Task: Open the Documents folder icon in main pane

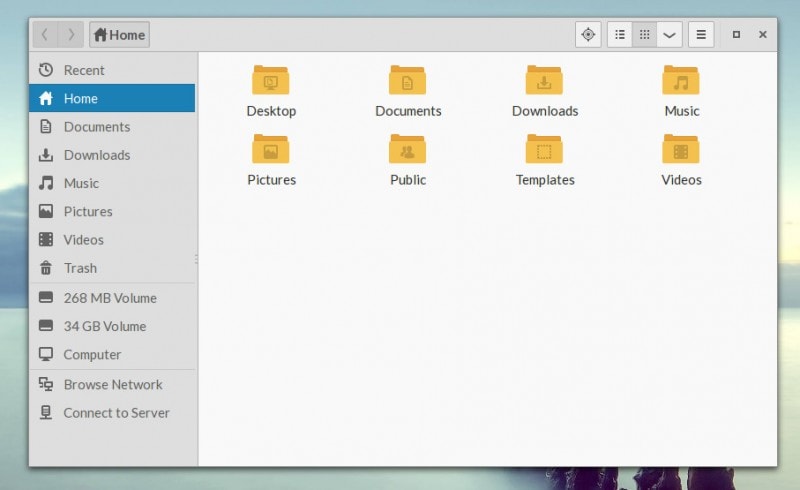Action: coord(407,80)
